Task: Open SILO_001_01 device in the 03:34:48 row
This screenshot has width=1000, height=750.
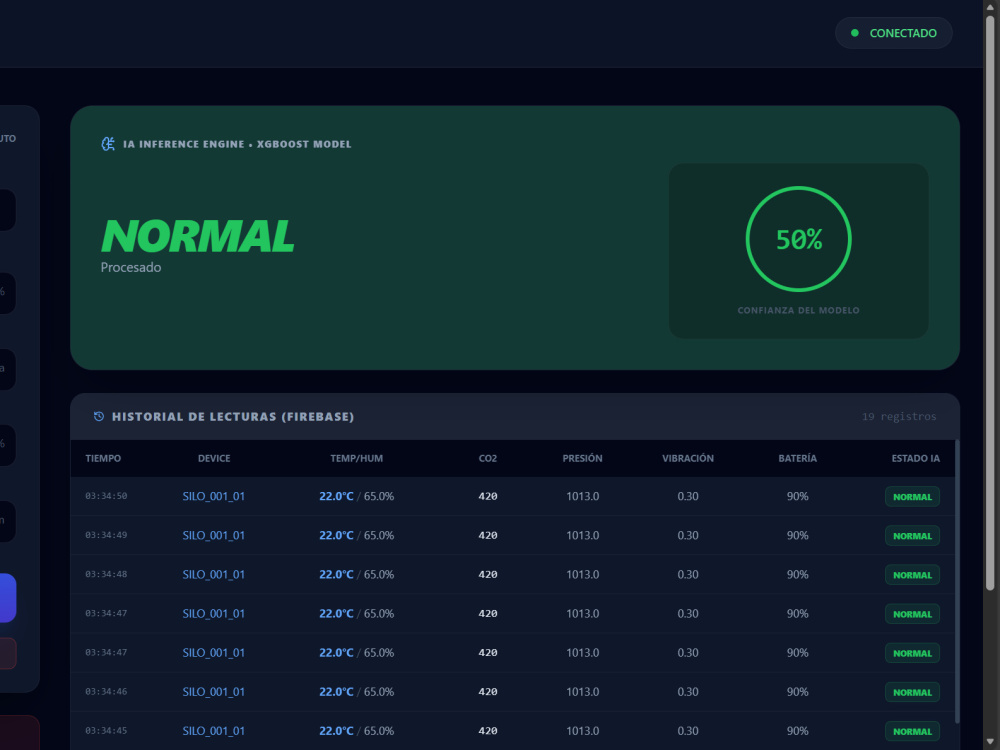Action: (214, 575)
